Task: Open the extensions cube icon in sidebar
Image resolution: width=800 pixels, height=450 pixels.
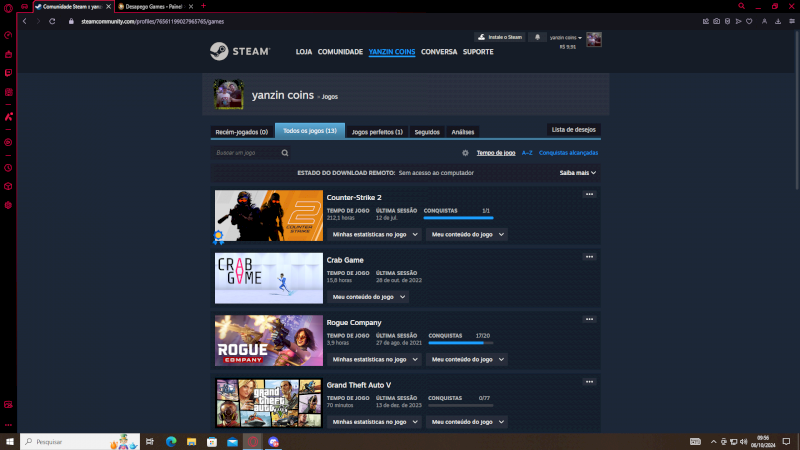Action: [8, 186]
